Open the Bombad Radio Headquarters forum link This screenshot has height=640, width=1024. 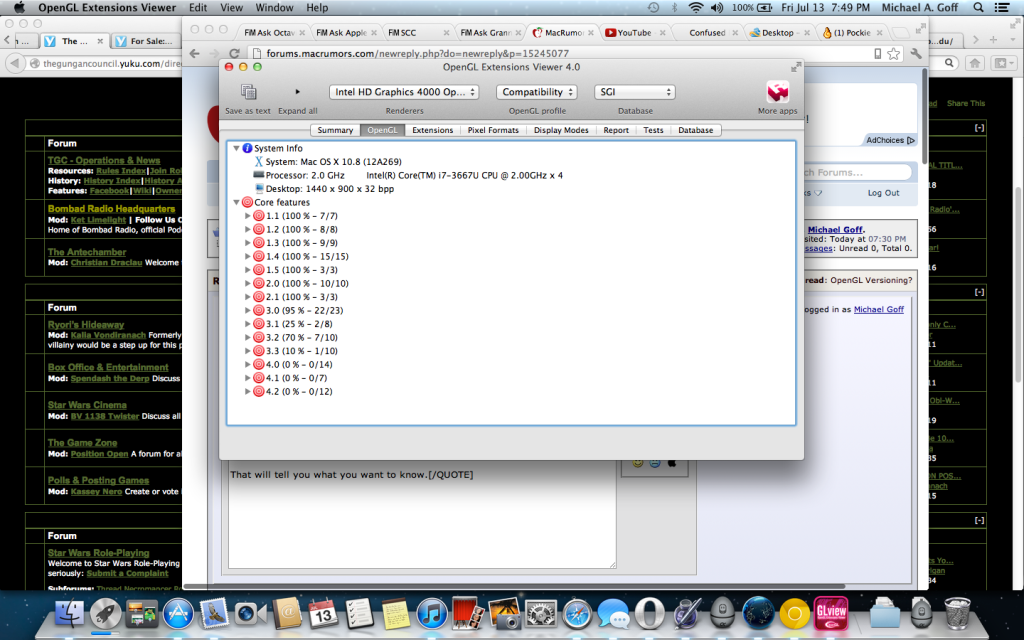tap(111, 209)
